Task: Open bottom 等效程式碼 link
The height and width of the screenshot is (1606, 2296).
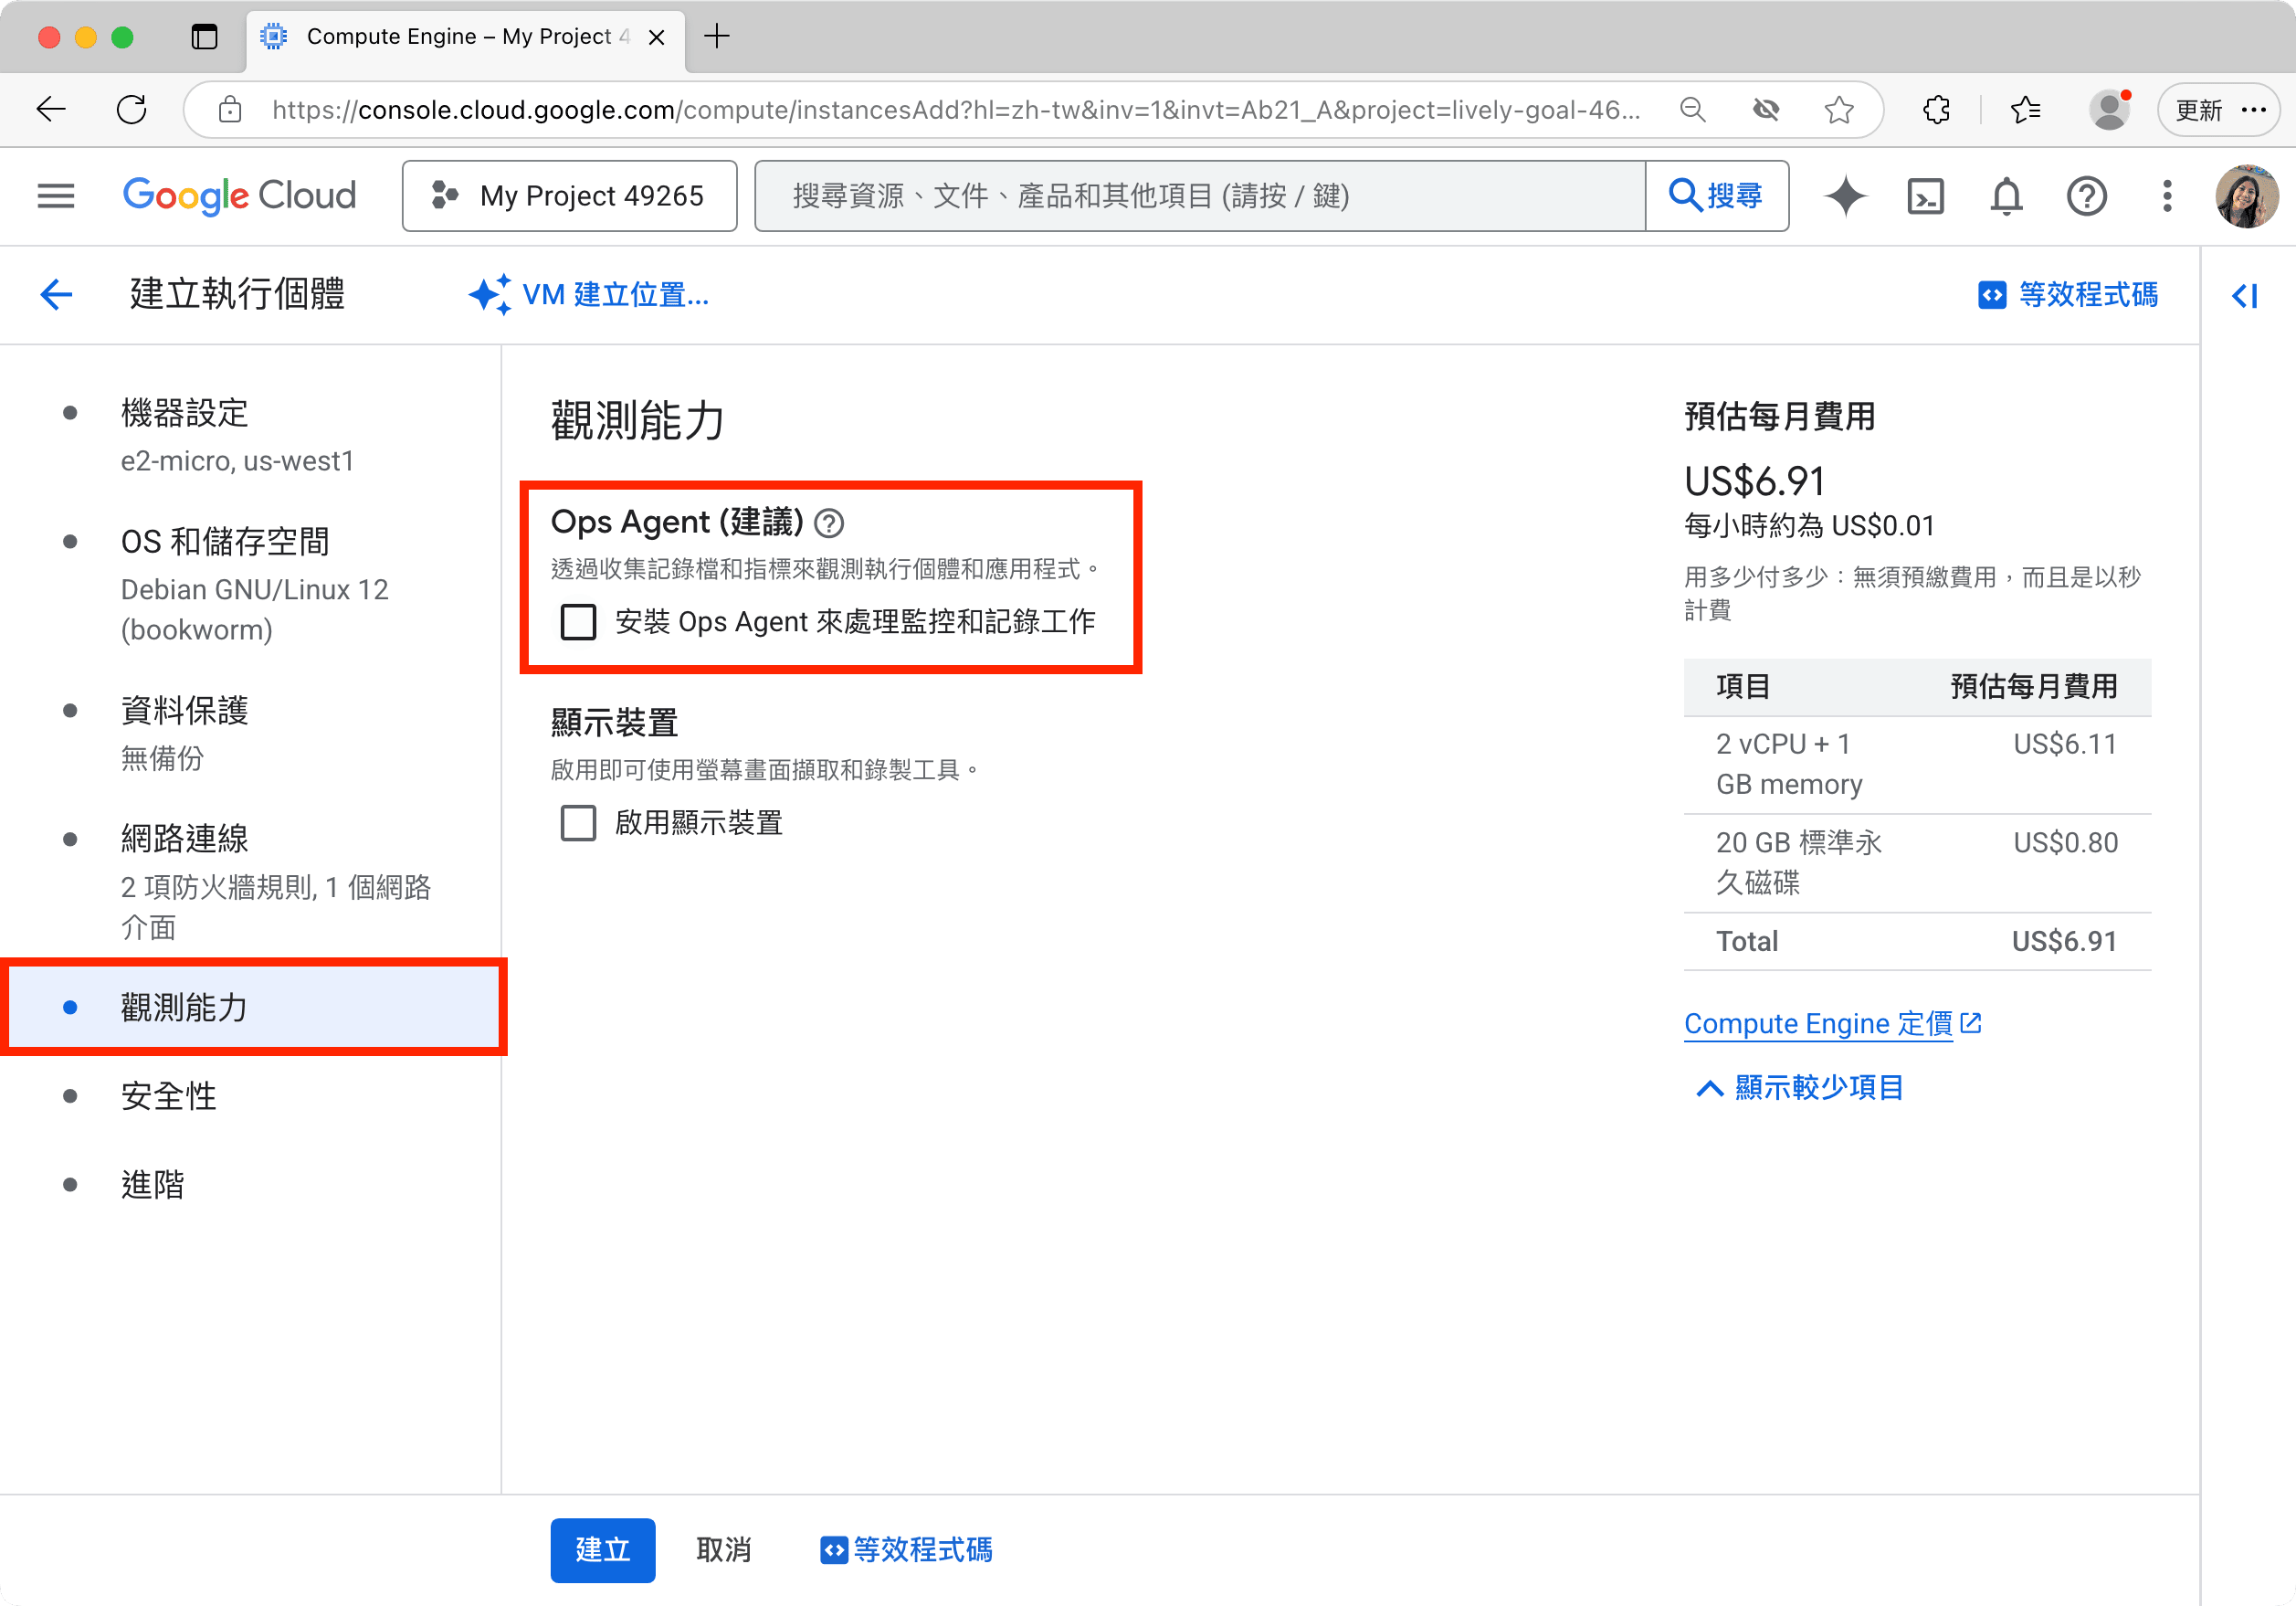Action: [906, 1550]
